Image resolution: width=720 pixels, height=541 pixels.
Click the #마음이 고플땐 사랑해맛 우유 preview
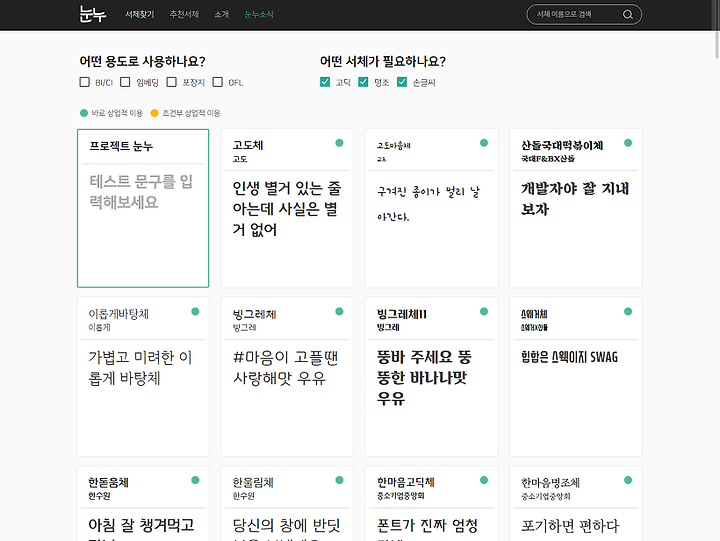pyautogui.click(x=285, y=367)
